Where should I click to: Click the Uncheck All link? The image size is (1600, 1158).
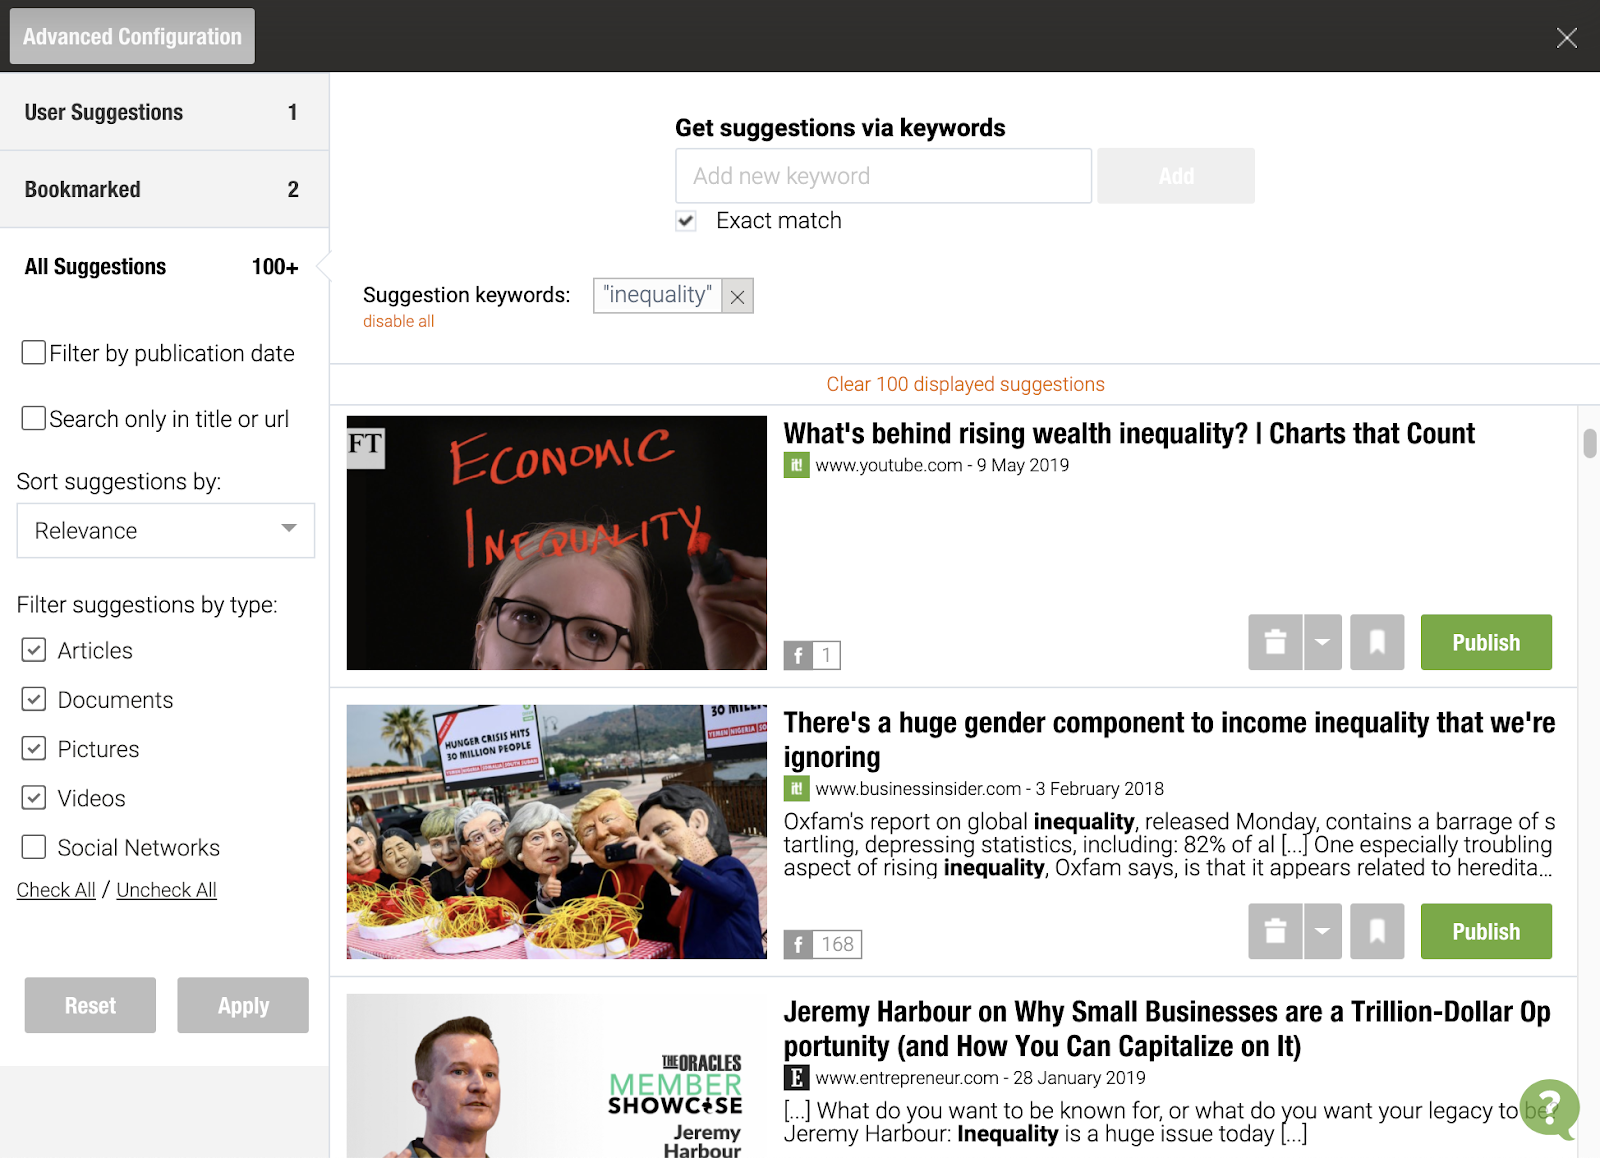pos(166,890)
